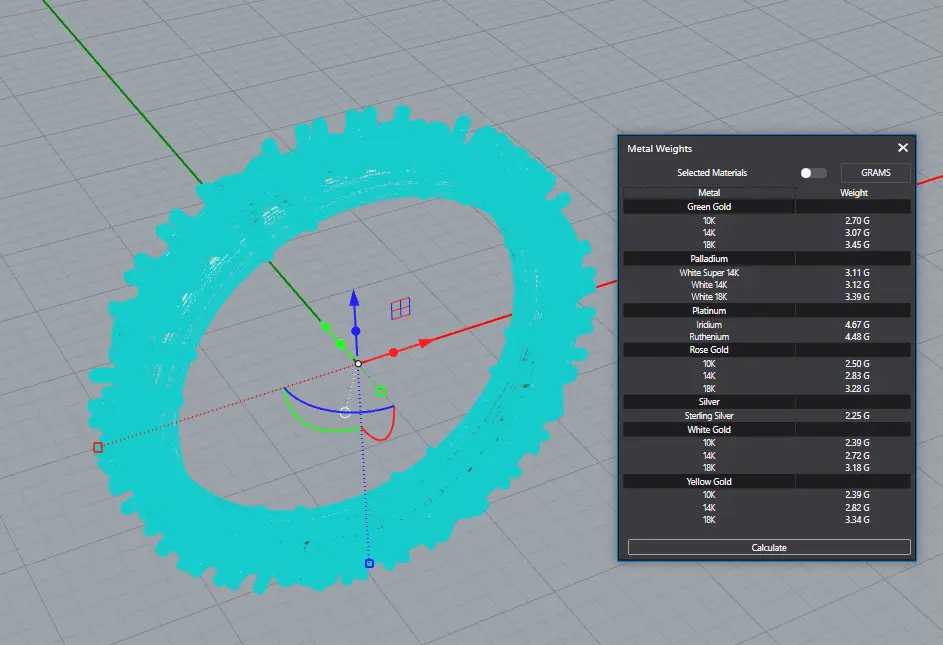The image size is (943, 645).
Task: Click the GRAMS unit button
Action: click(x=875, y=173)
